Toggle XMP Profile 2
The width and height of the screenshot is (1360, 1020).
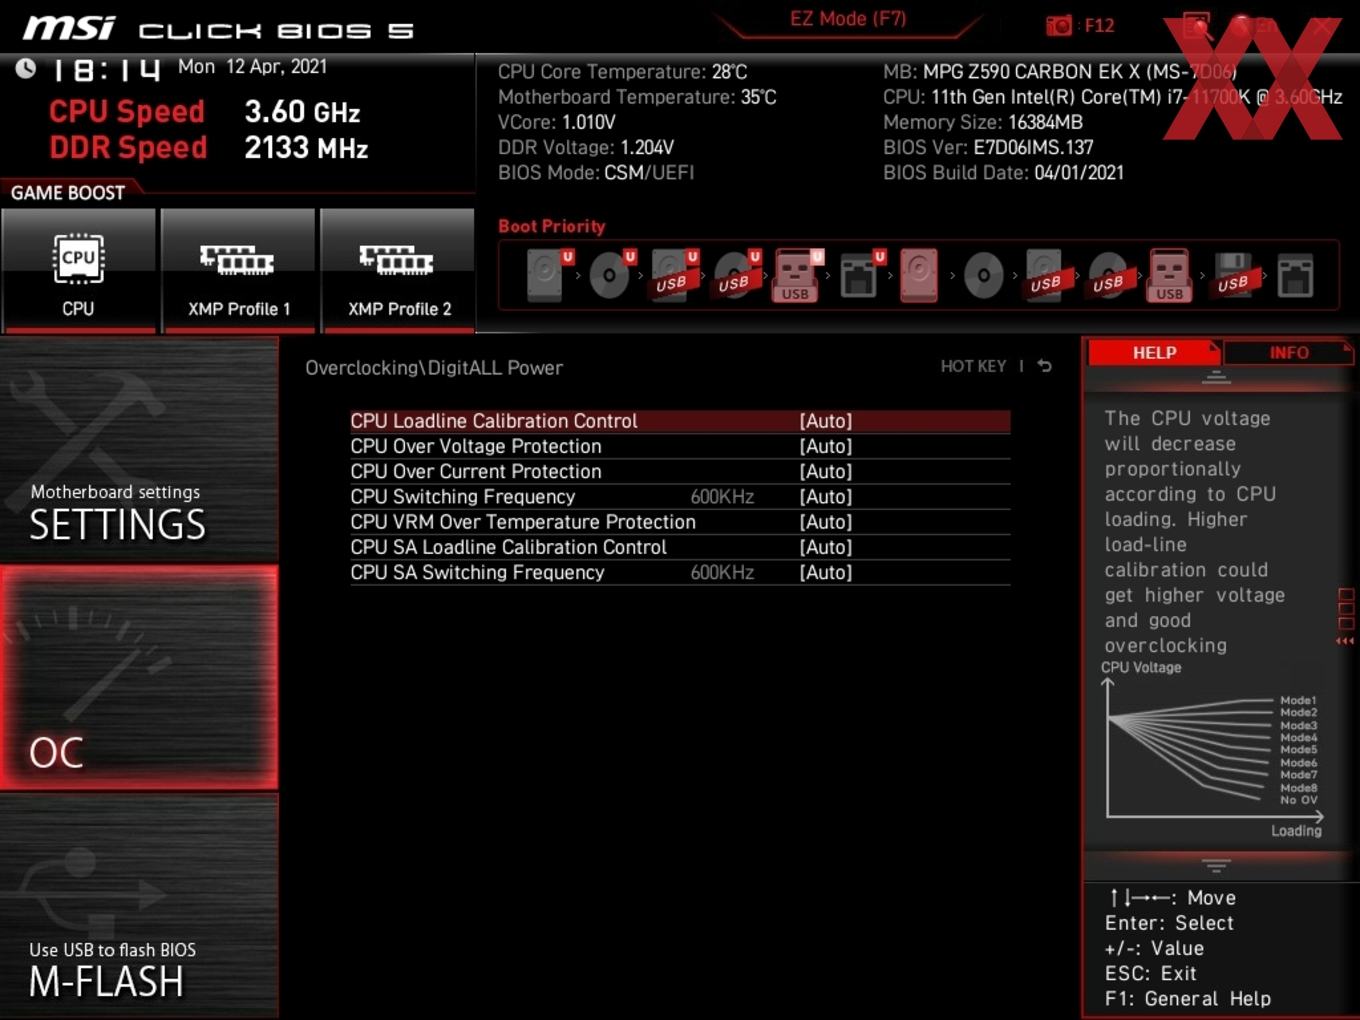(398, 270)
